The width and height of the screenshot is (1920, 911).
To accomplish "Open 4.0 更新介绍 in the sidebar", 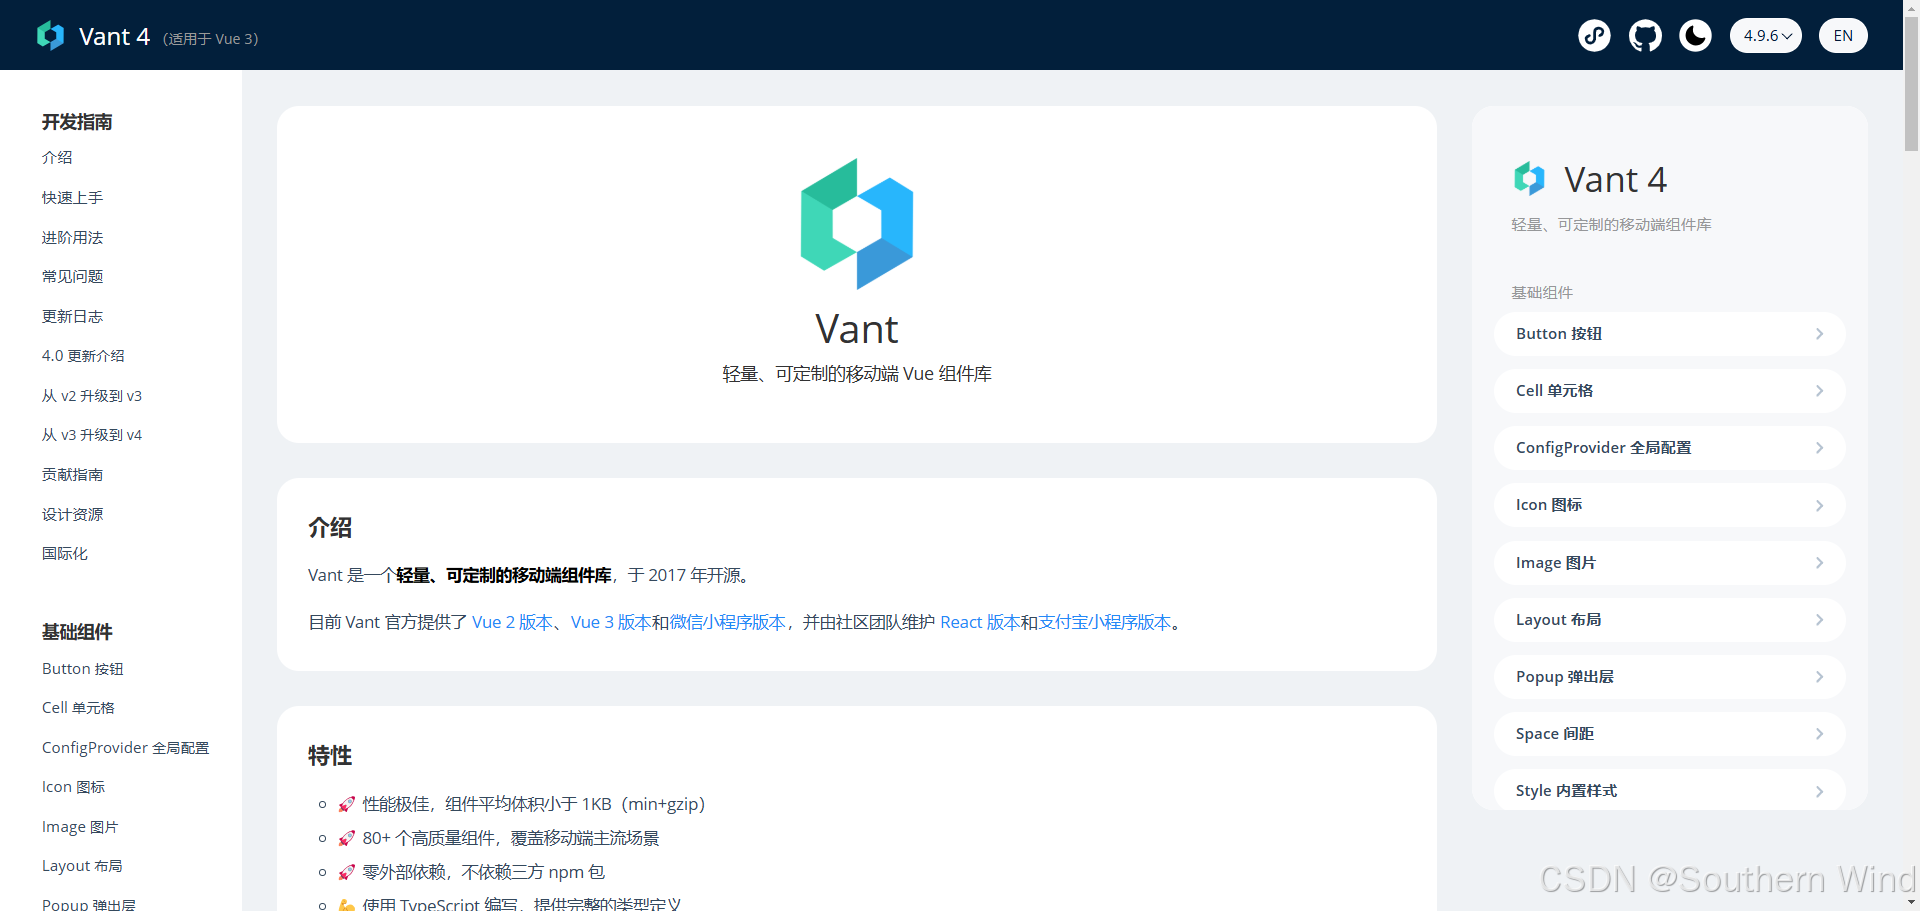I will [83, 356].
